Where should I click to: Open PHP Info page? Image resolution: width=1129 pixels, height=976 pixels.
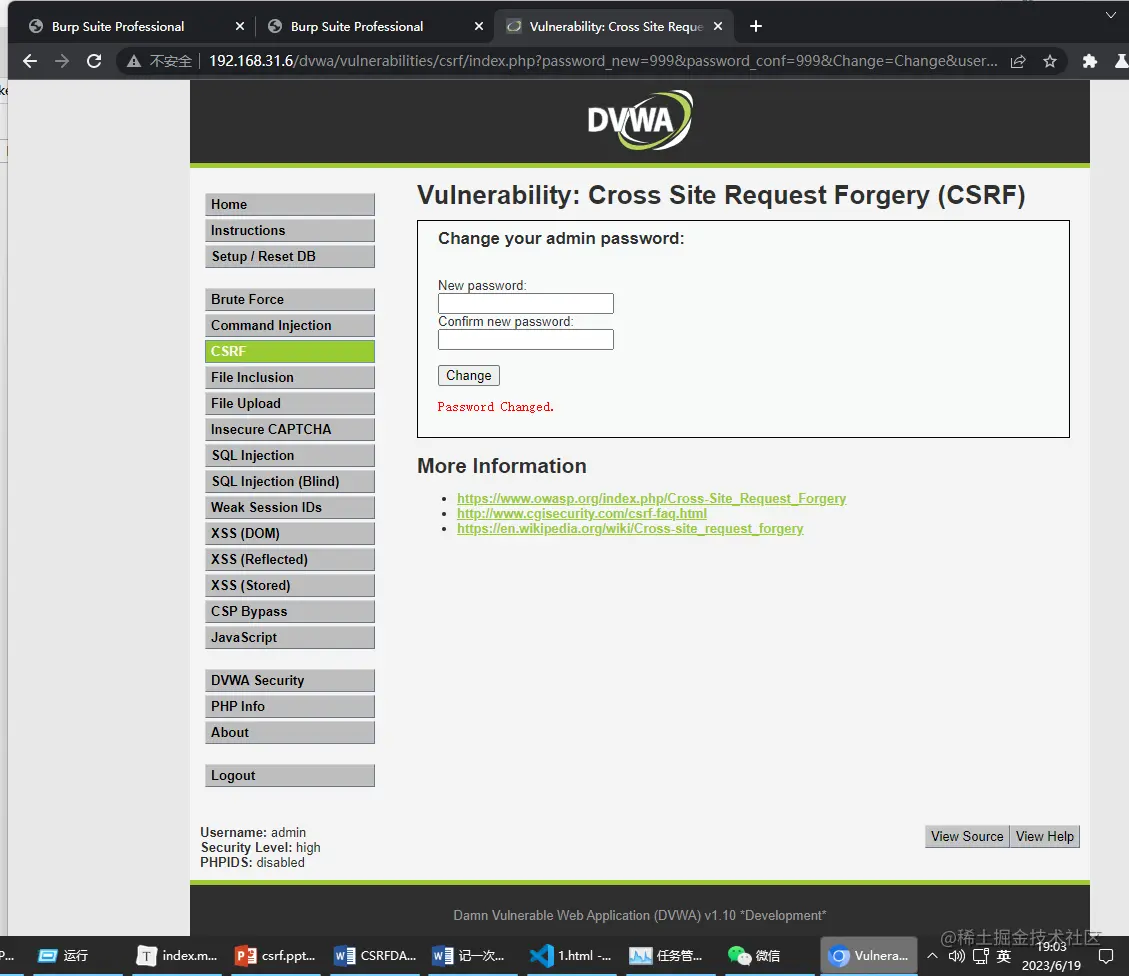289,706
